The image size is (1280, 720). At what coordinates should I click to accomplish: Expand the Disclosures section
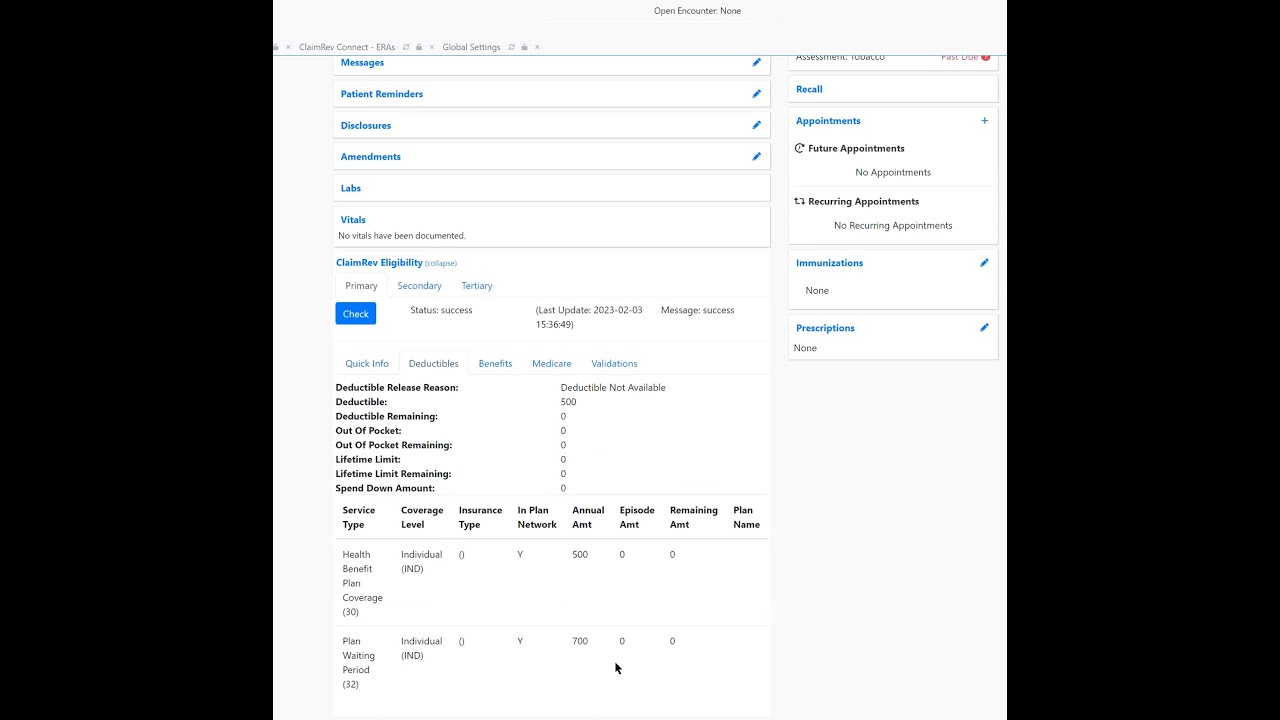(366, 125)
